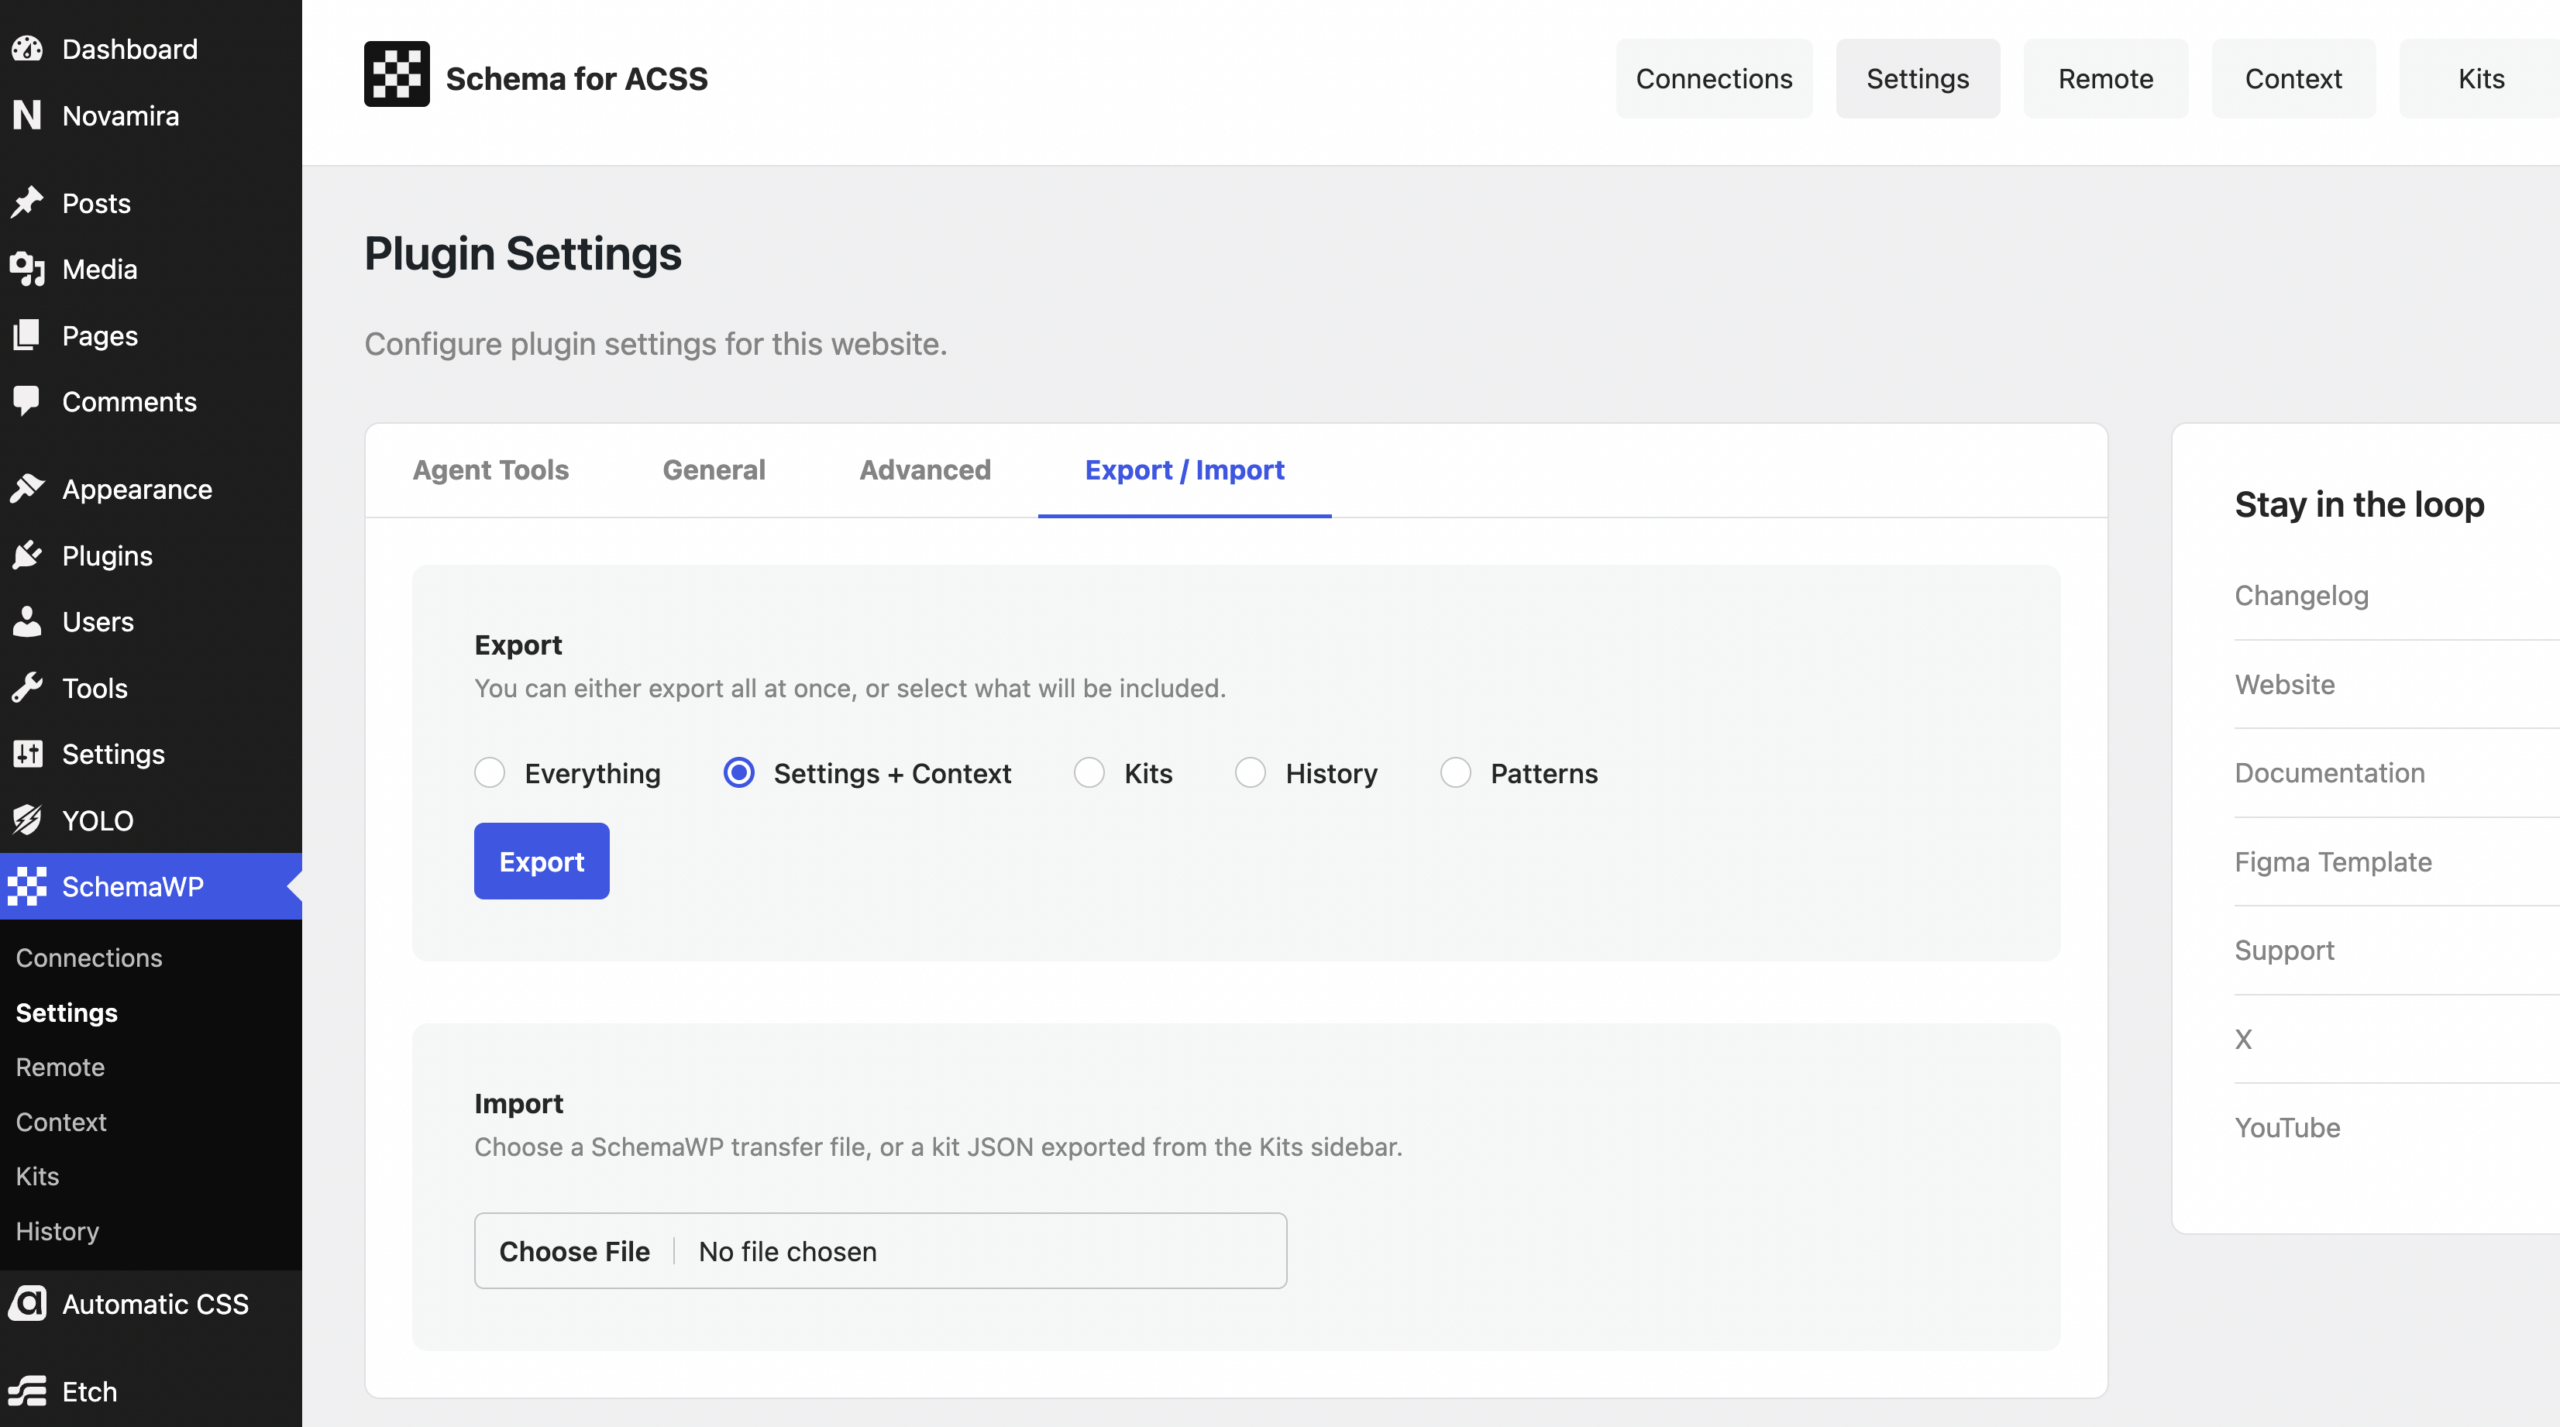Open the Changelog link
Viewport: 2560px width, 1427px height.
[2302, 596]
